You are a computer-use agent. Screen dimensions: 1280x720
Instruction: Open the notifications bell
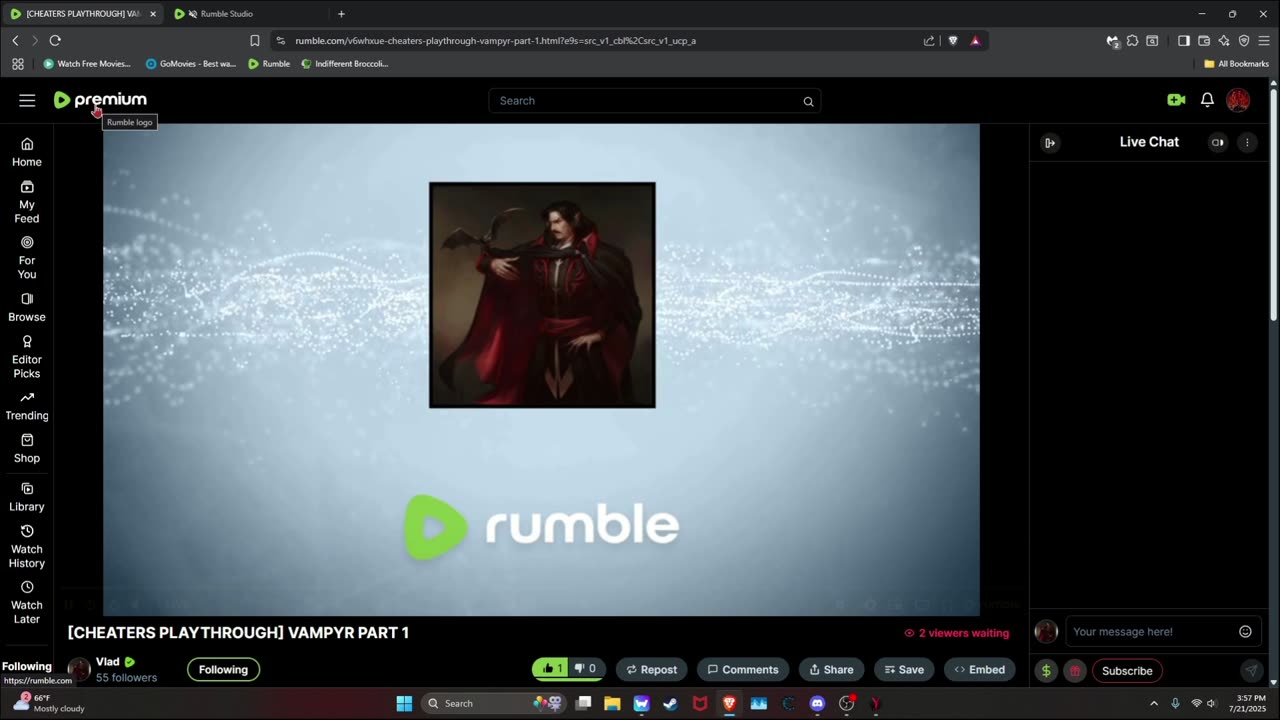point(1207,100)
